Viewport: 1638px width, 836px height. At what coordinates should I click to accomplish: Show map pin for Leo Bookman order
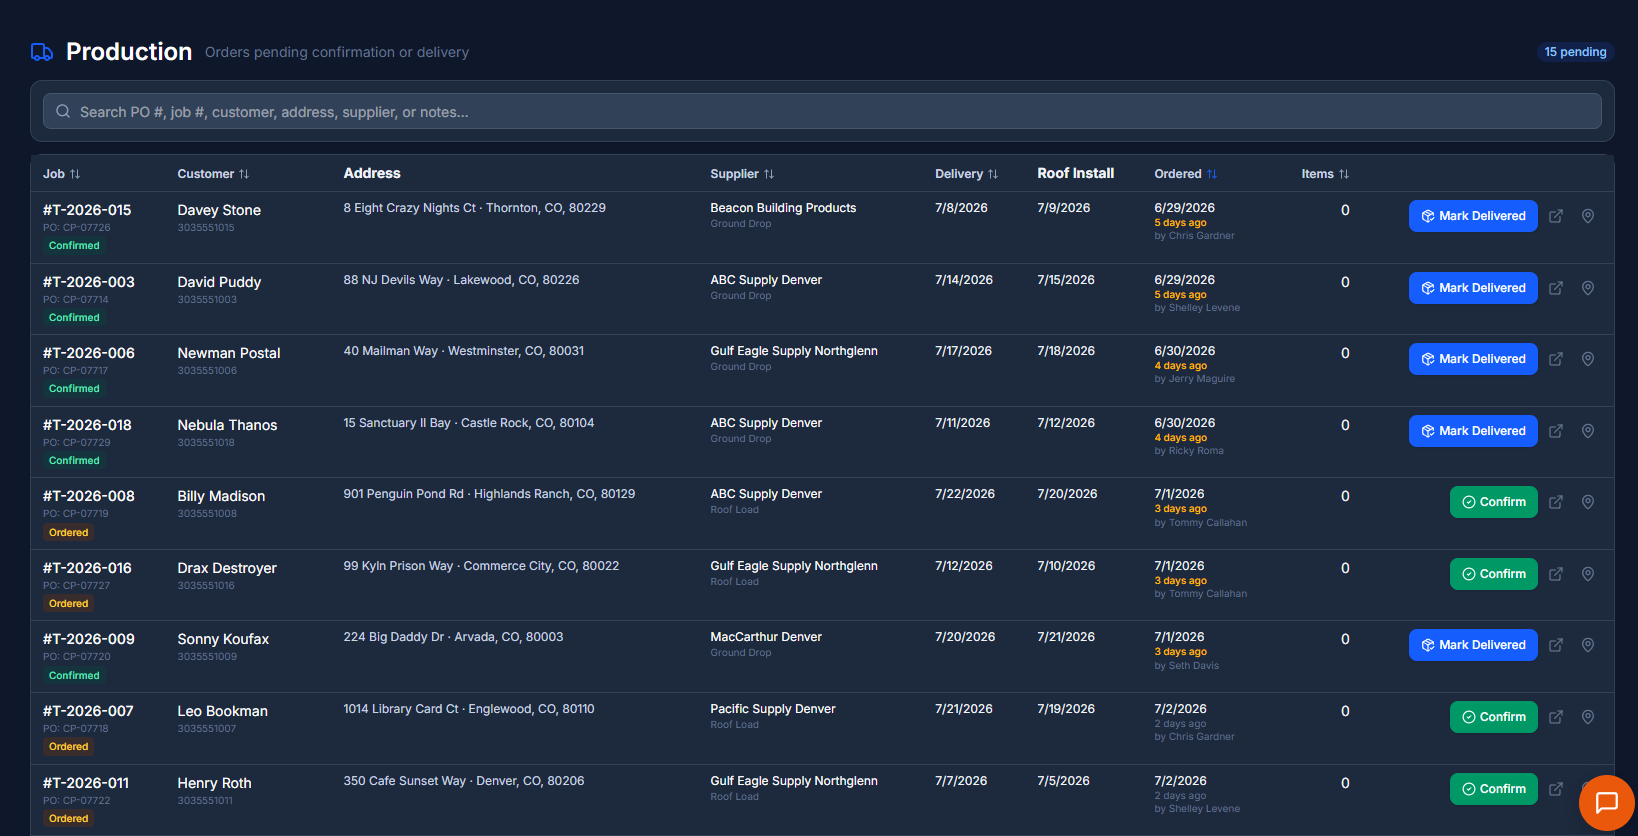point(1588,717)
